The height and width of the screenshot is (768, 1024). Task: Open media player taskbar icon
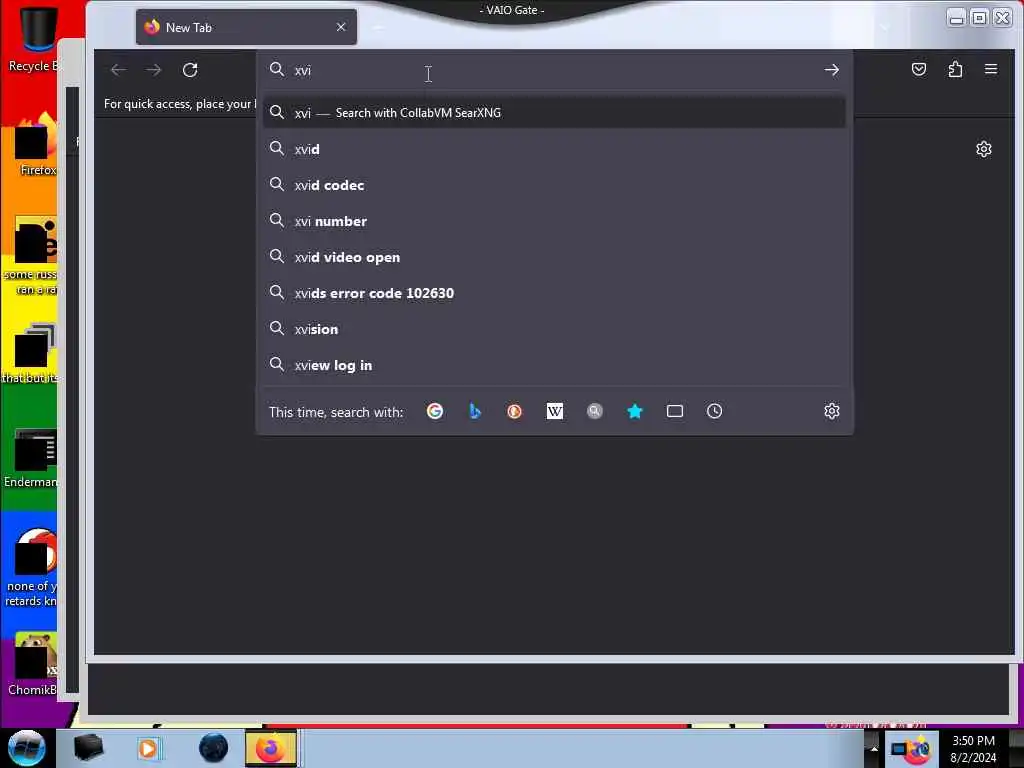148,748
